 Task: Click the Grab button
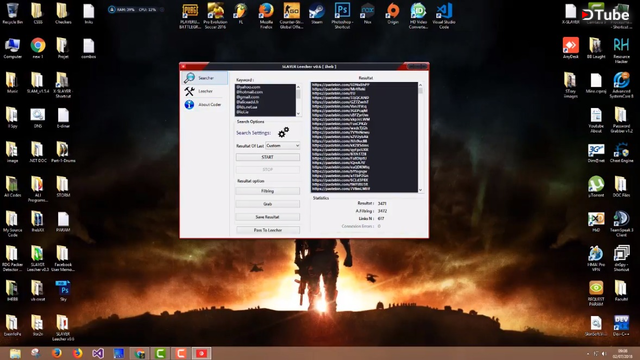click(x=268, y=204)
